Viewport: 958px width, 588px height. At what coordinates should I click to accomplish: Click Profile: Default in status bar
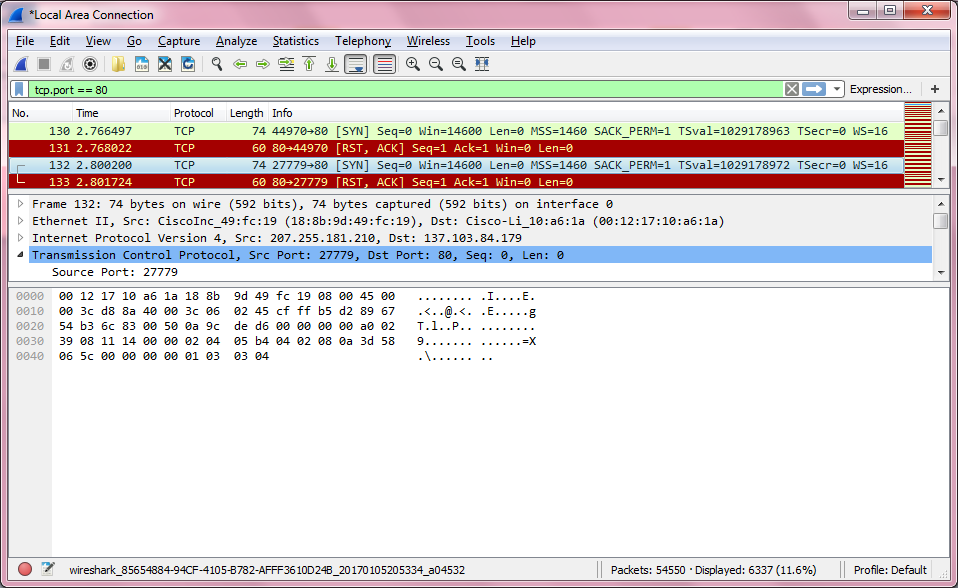pyautogui.click(x=890, y=570)
